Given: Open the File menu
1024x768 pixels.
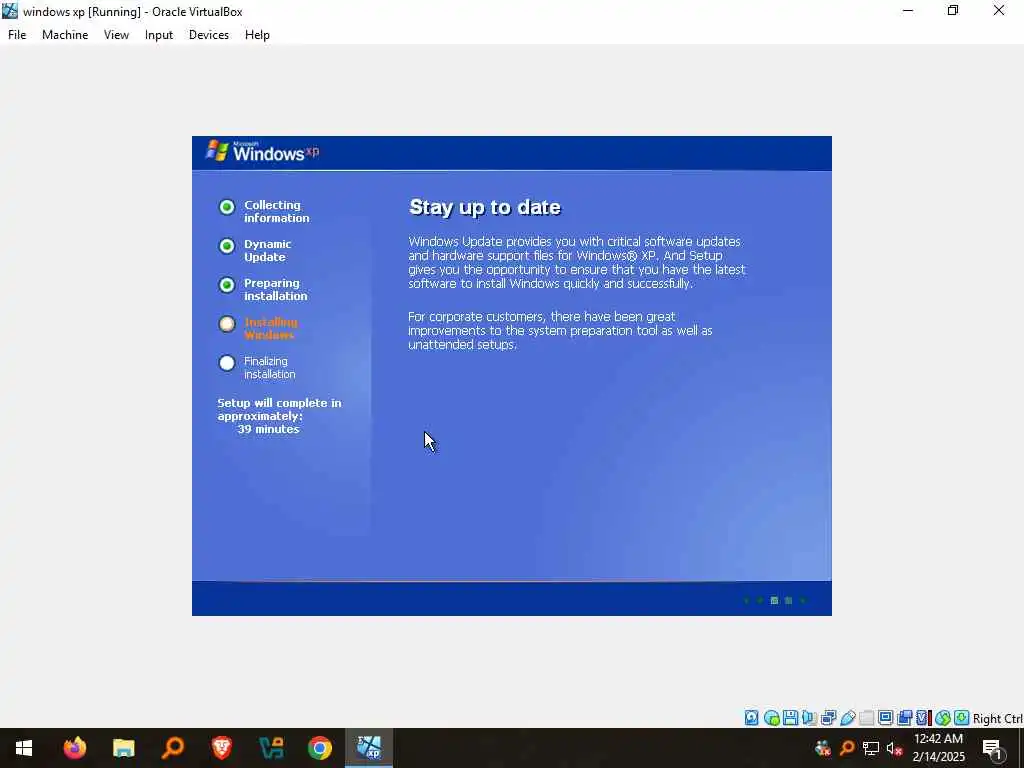Looking at the screenshot, I should [17, 35].
